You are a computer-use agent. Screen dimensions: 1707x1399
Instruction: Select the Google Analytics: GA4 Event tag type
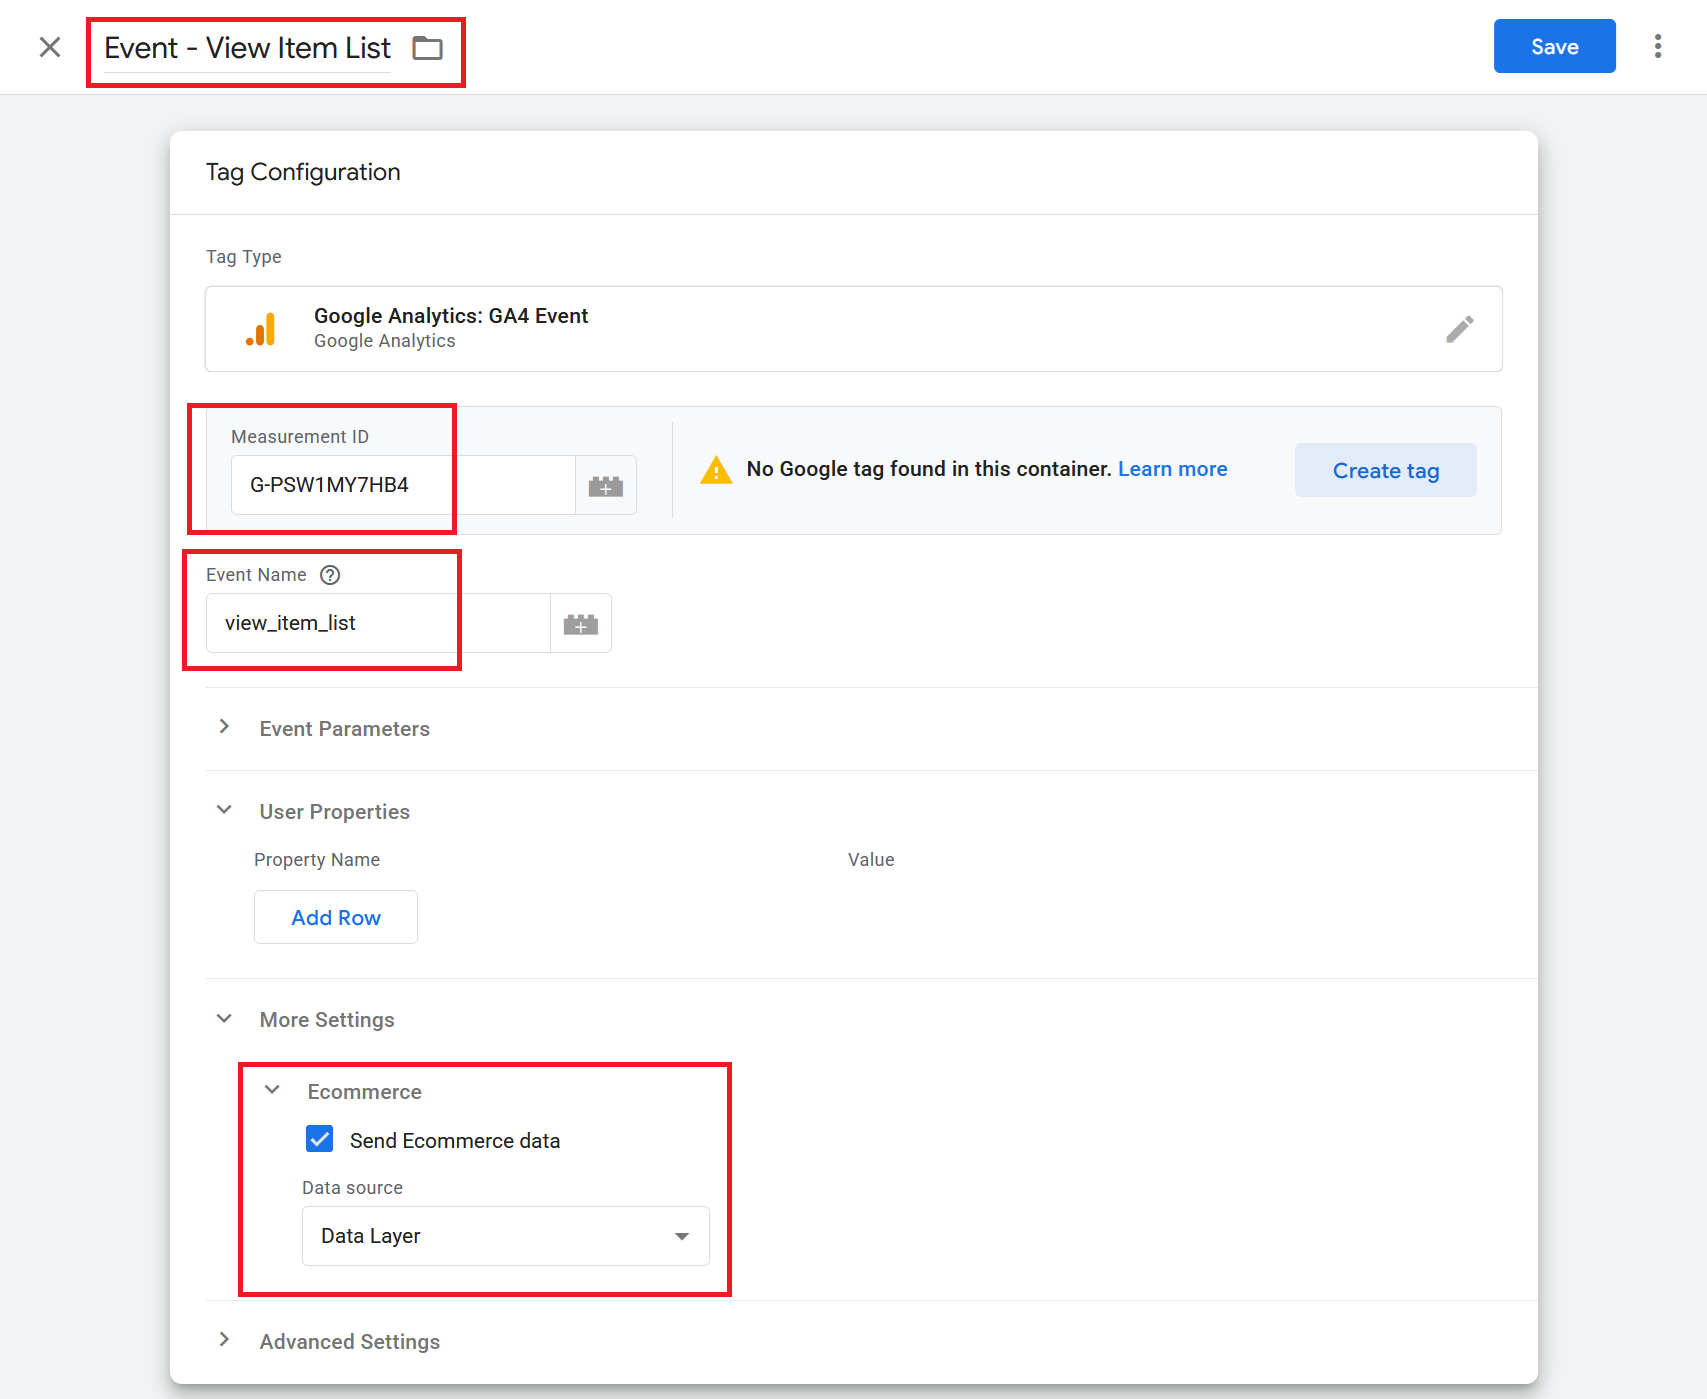click(853, 329)
